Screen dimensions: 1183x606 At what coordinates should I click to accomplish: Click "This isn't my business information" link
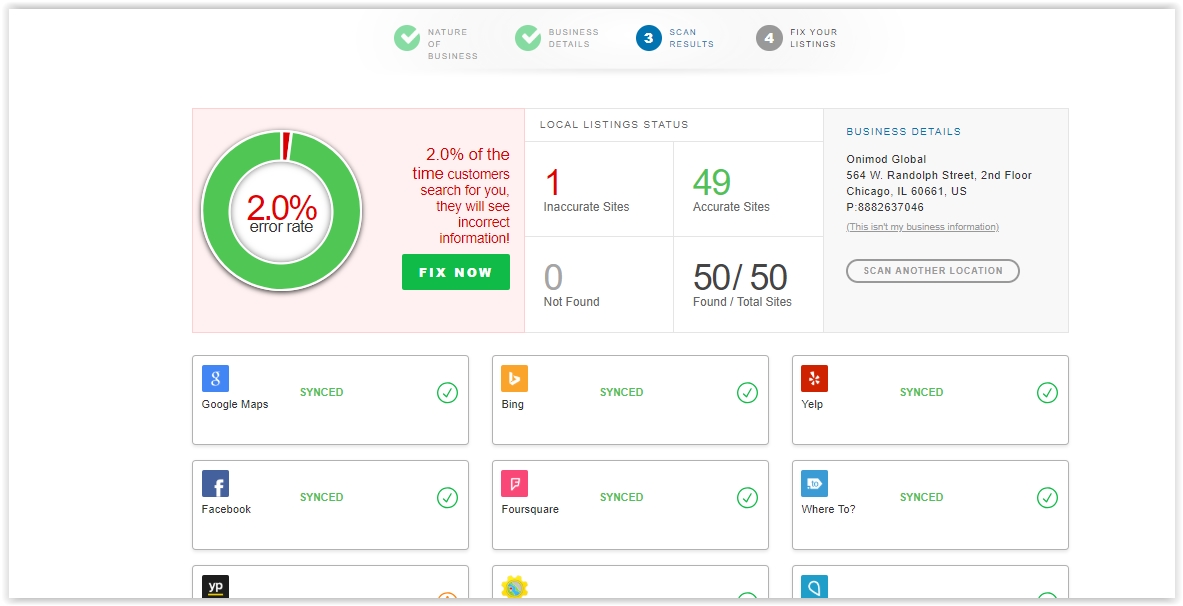[x=923, y=227]
